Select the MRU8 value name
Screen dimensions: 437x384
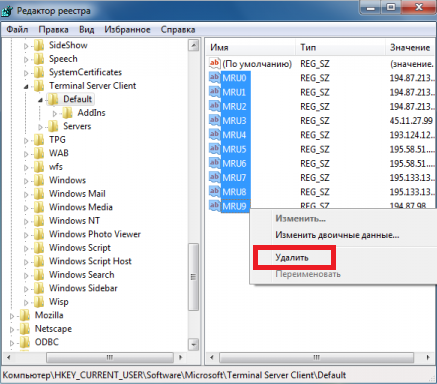pyautogui.click(x=234, y=192)
